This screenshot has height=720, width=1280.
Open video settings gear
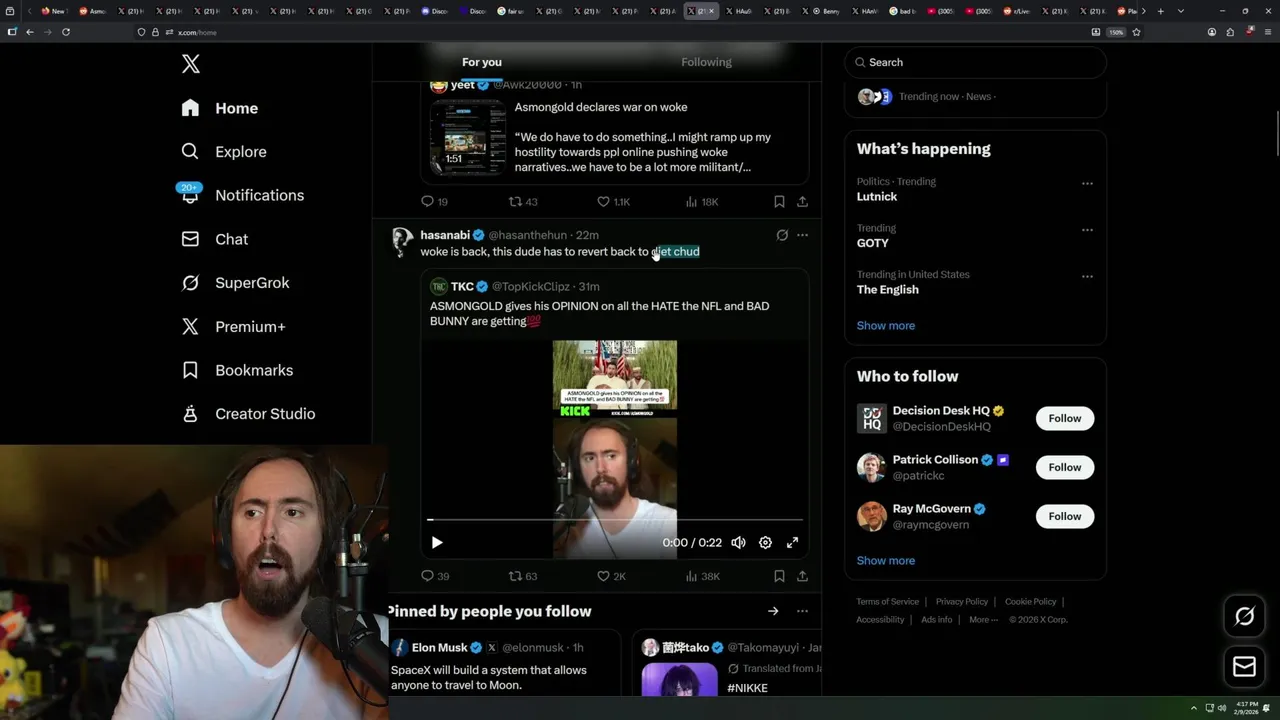click(x=765, y=542)
